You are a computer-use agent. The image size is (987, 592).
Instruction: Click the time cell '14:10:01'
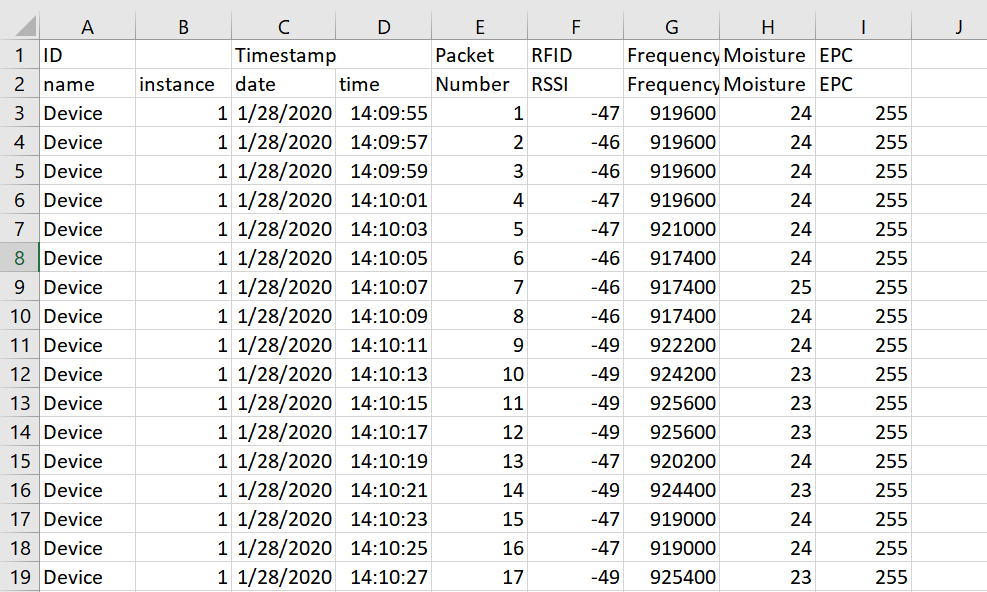tap(383, 200)
